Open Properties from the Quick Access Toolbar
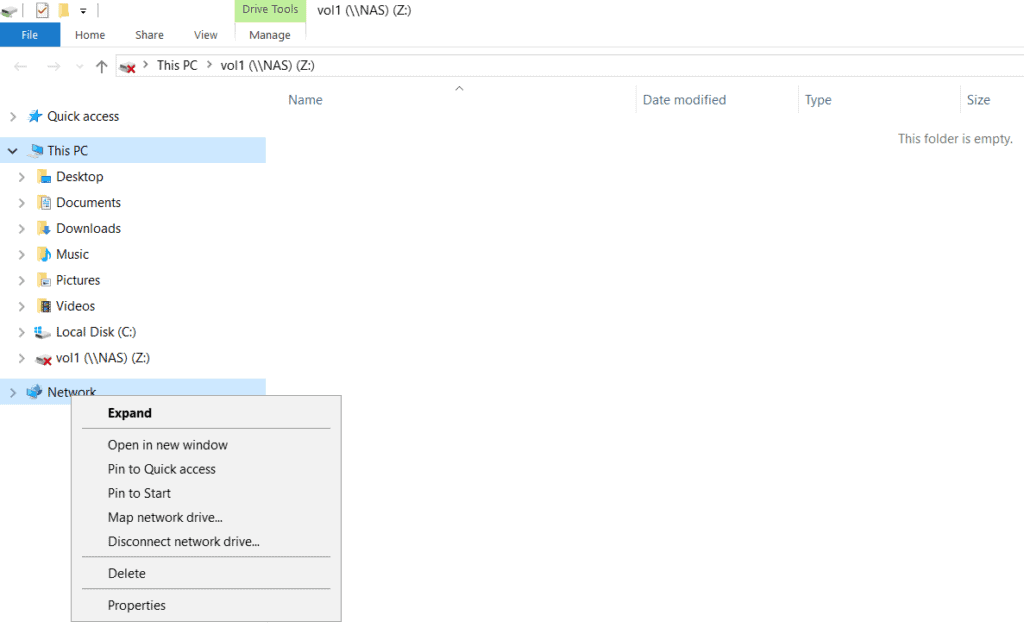 pyautogui.click(x=43, y=10)
